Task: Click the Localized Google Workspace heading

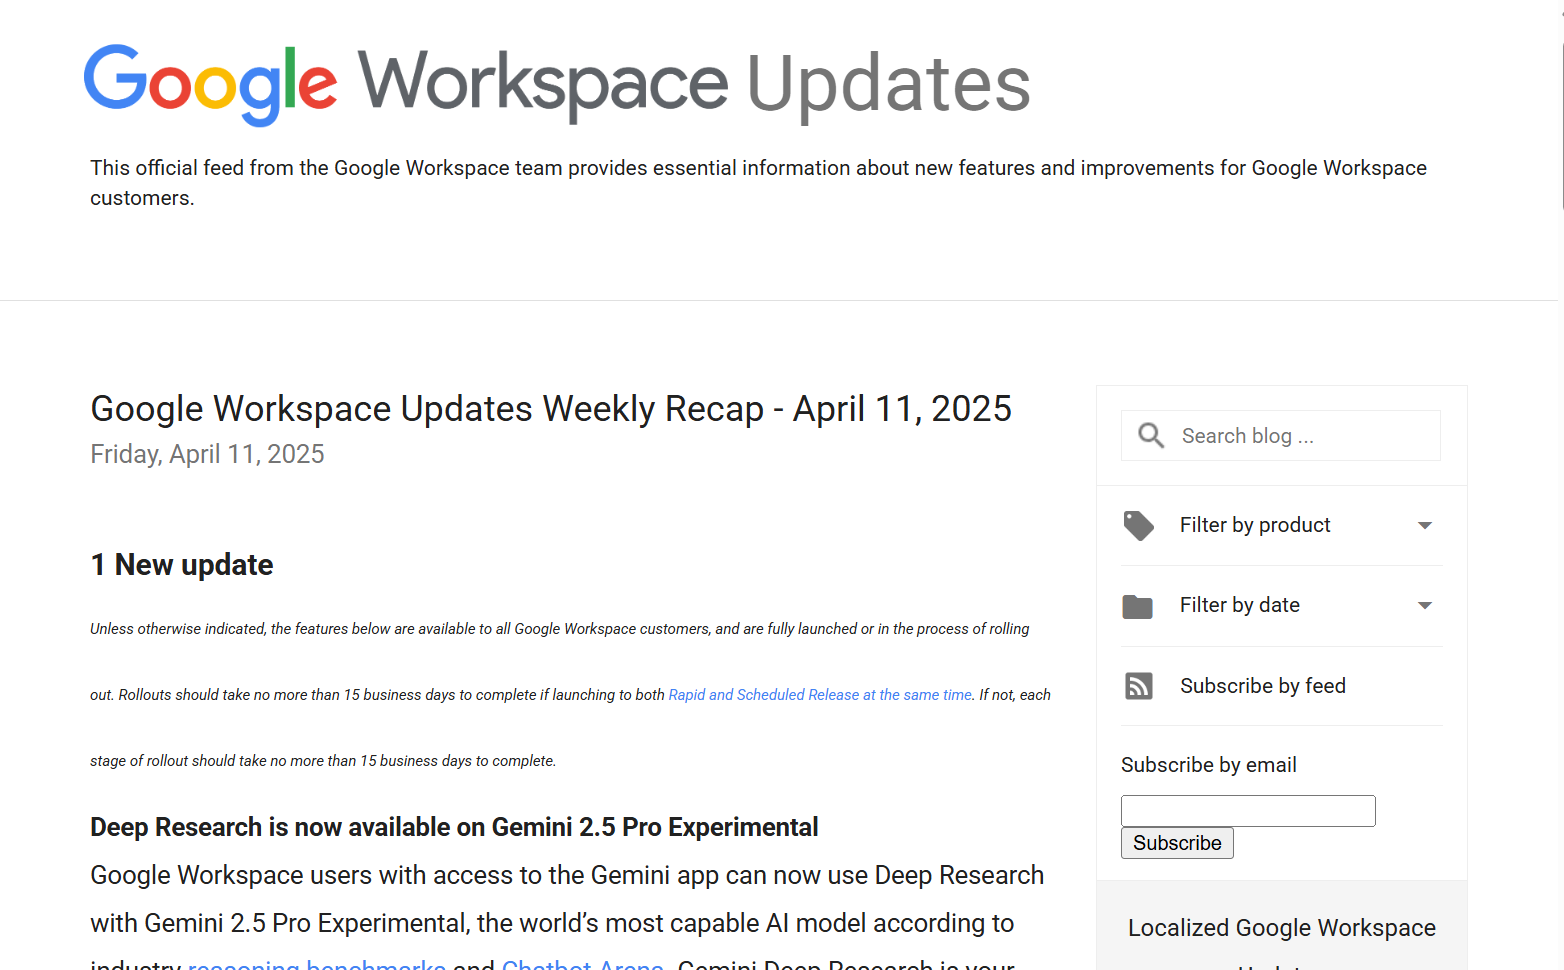Action: 1281,927
